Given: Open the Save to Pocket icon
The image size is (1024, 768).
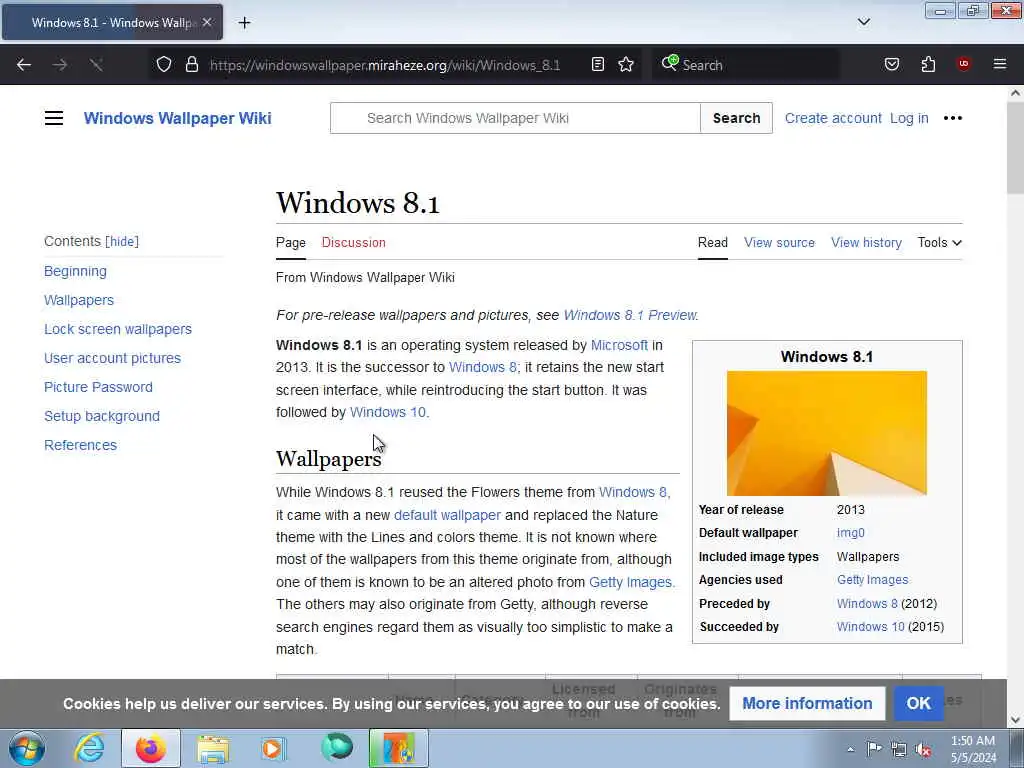Looking at the screenshot, I should pos(891,64).
